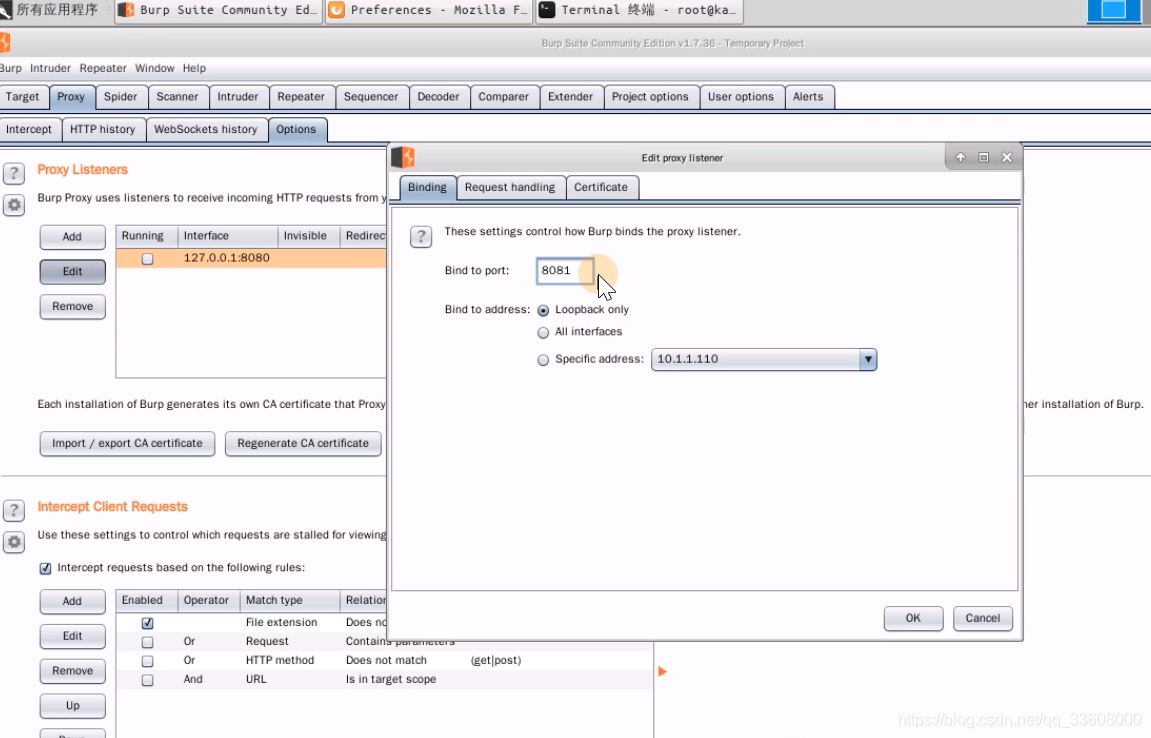Click Regenerate CA certificate

pyautogui.click(x=303, y=444)
